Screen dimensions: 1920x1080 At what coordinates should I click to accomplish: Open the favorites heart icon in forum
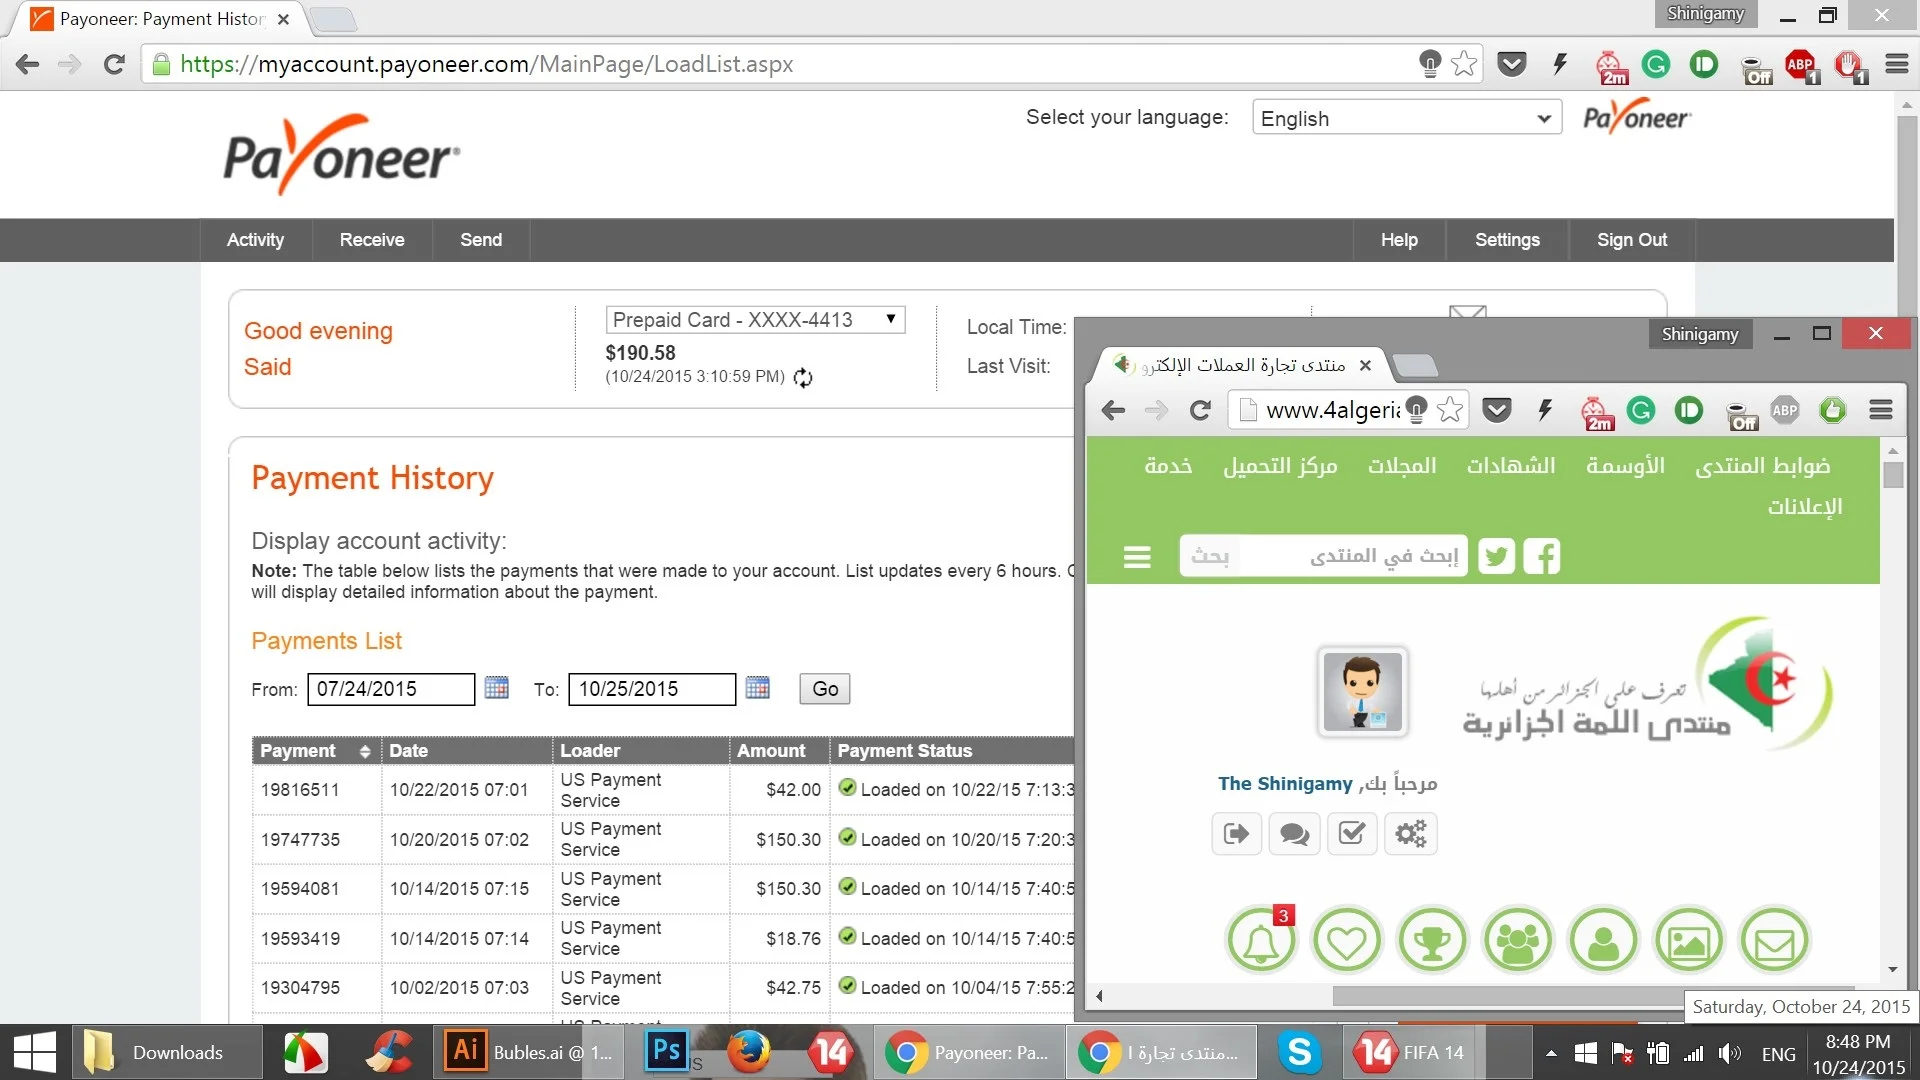coord(1346,941)
